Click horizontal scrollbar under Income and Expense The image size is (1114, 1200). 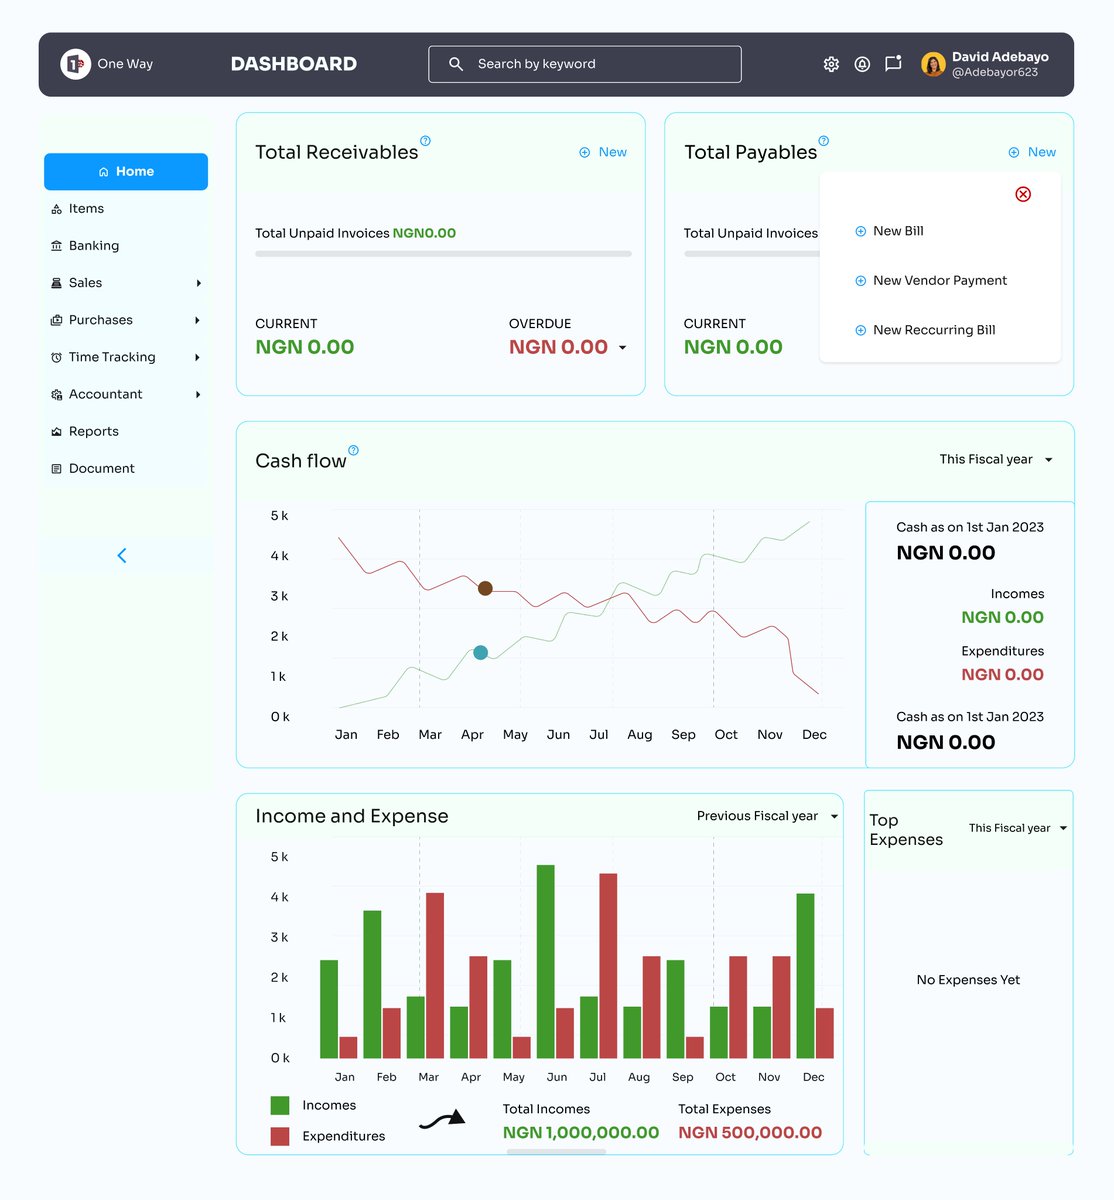click(556, 1152)
